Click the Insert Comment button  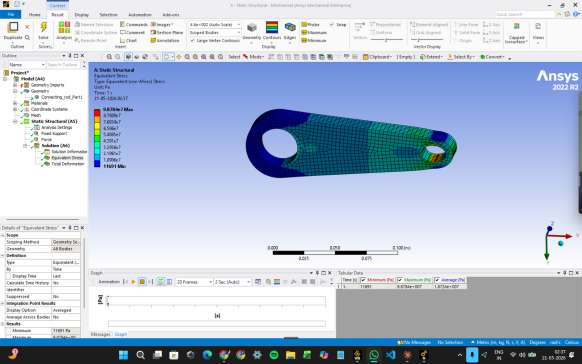tap(133, 33)
